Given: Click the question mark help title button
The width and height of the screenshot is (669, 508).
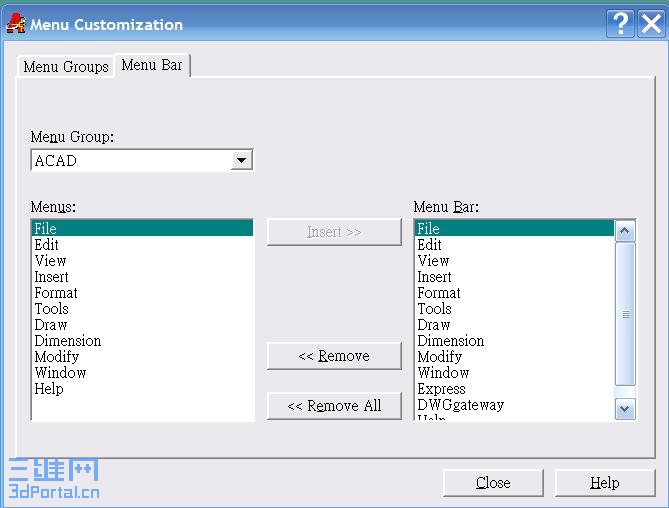Looking at the screenshot, I should coord(620,24).
